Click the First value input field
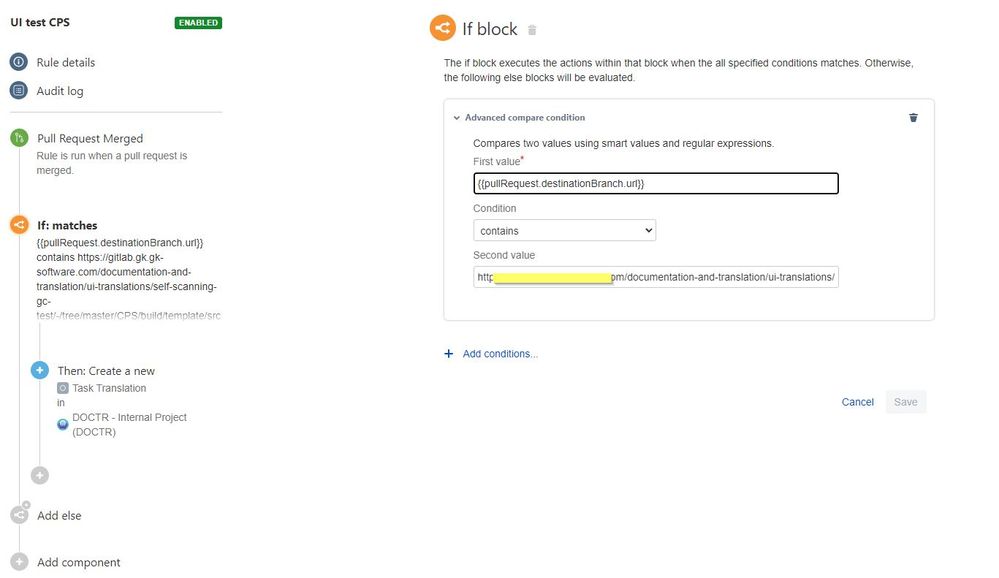 (655, 184)
